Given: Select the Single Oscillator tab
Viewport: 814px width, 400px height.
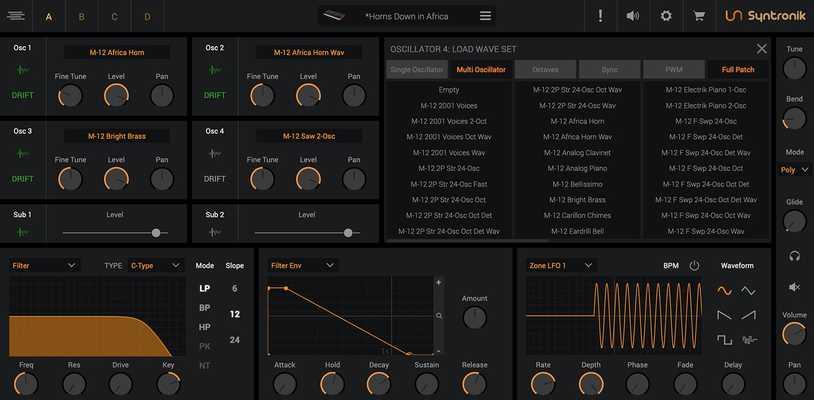Looking at the screenshot, I should (417, 70).
